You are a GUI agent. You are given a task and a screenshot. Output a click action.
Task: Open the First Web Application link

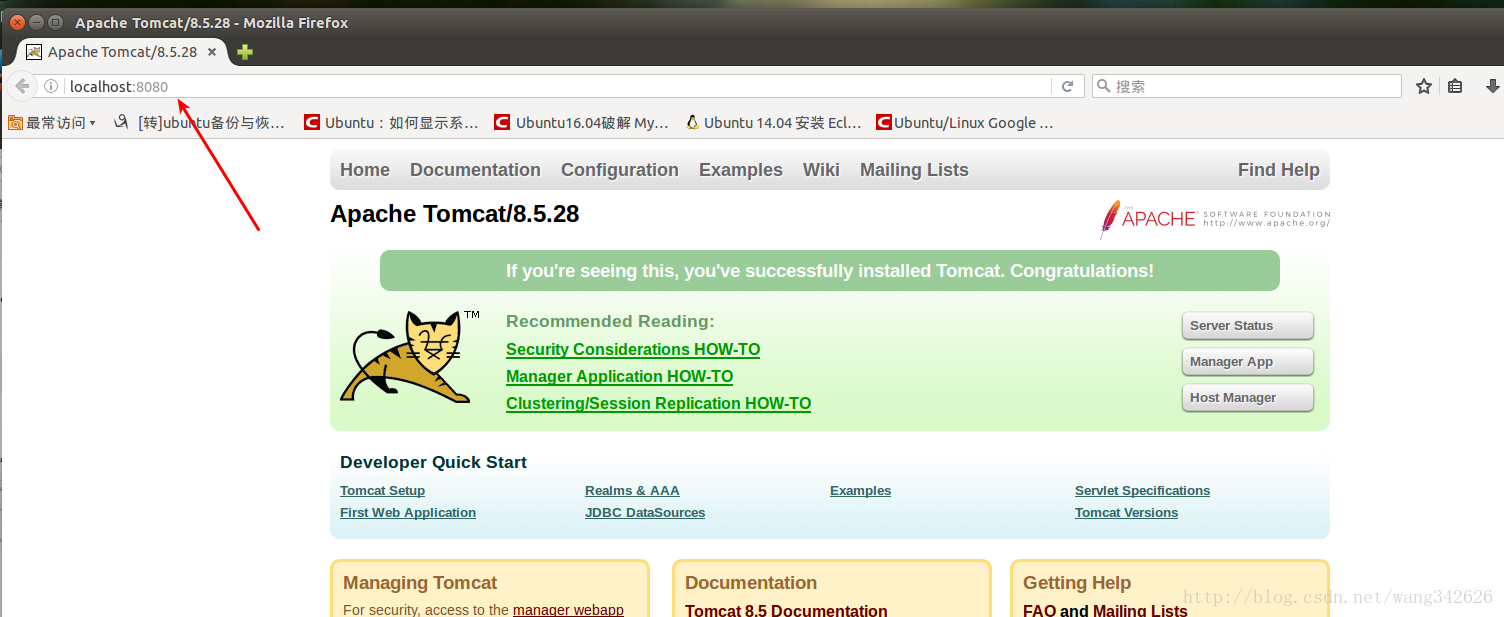408,513
